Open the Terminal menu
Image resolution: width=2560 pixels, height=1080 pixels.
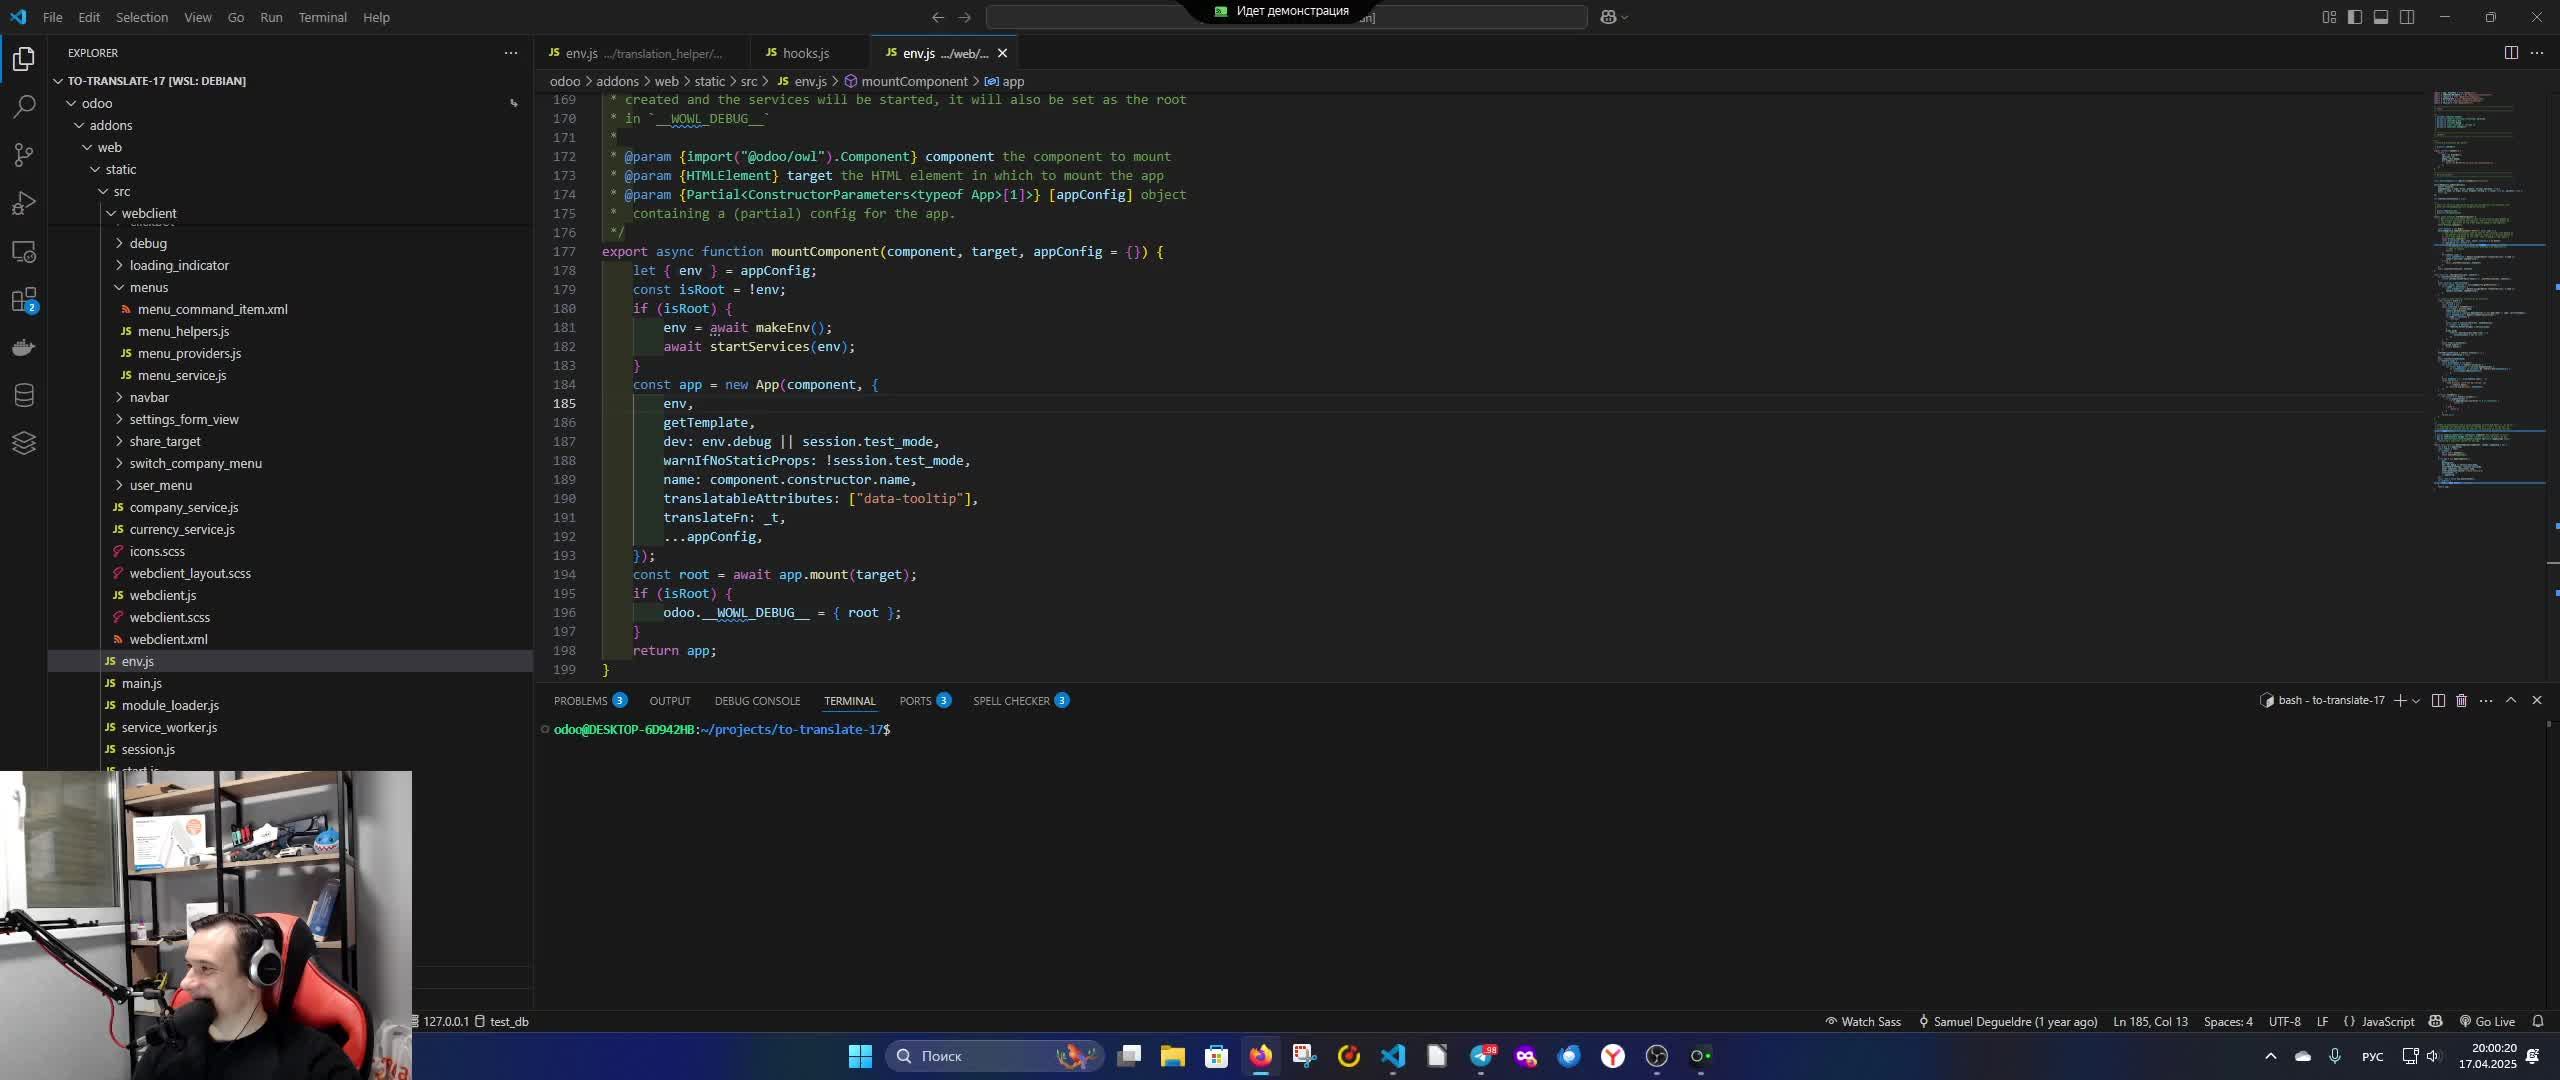click(x=322, y=17)
